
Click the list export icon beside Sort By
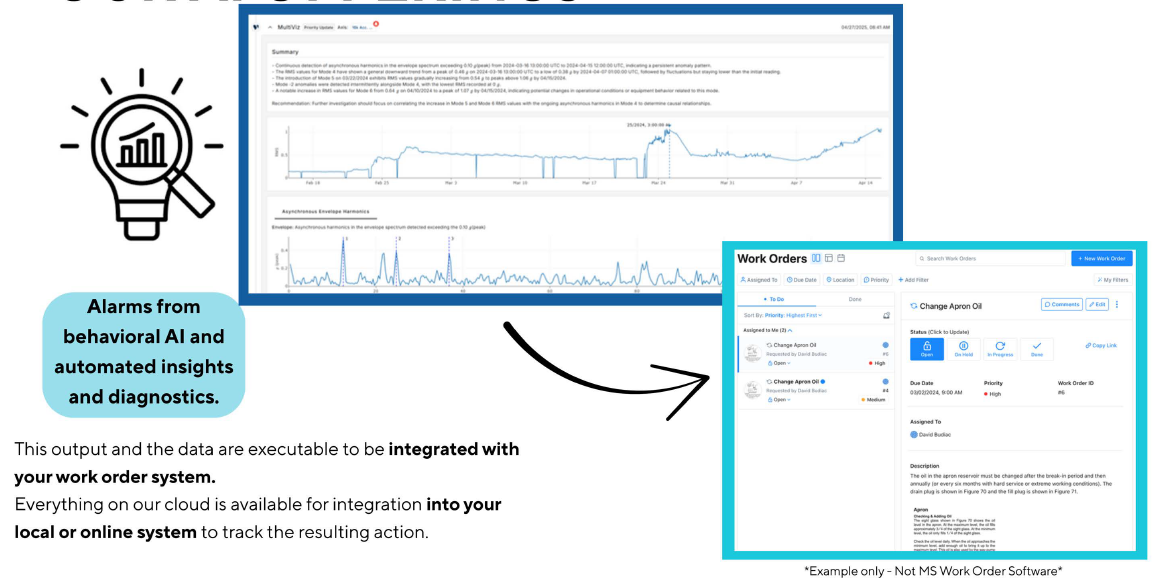point(886,315)
